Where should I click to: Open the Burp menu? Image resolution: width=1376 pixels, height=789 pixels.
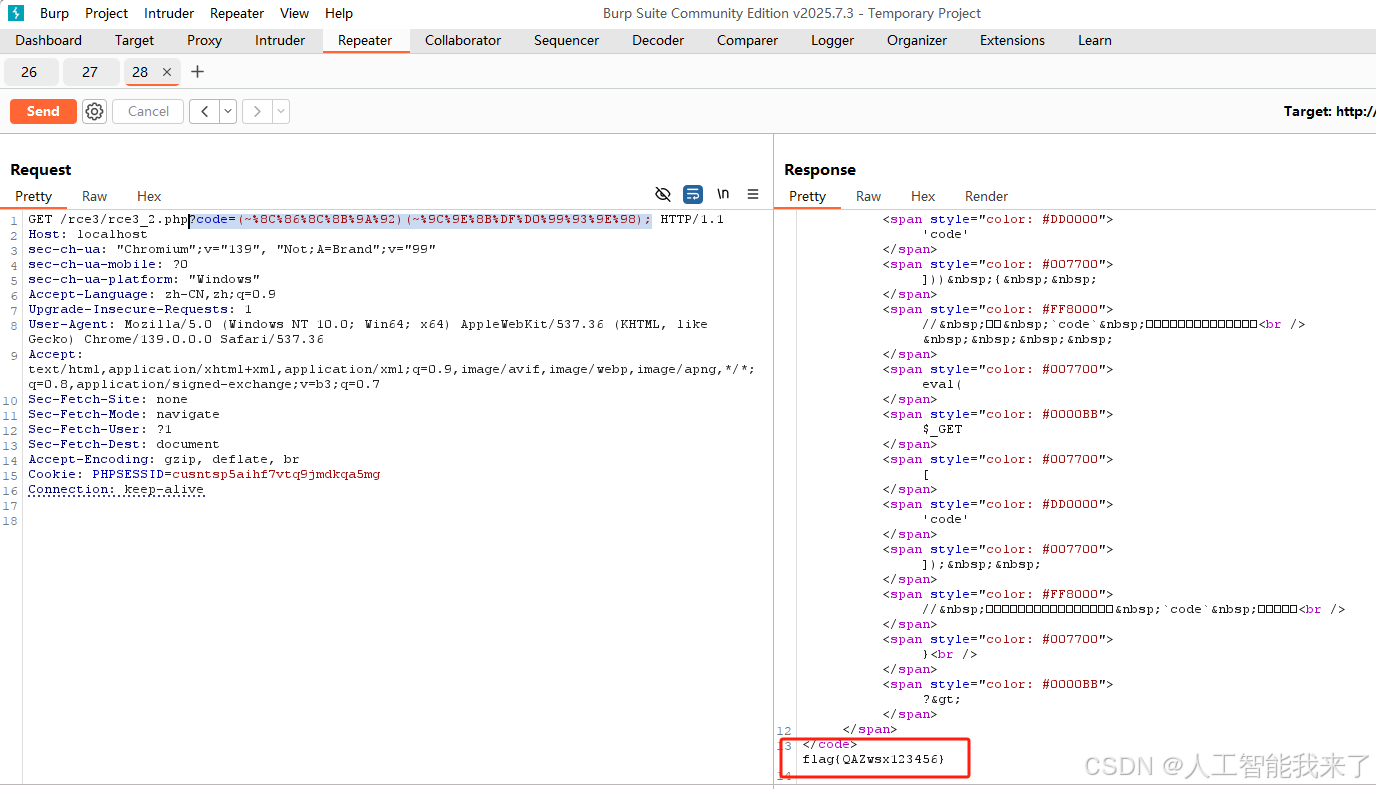click(54, 13)
